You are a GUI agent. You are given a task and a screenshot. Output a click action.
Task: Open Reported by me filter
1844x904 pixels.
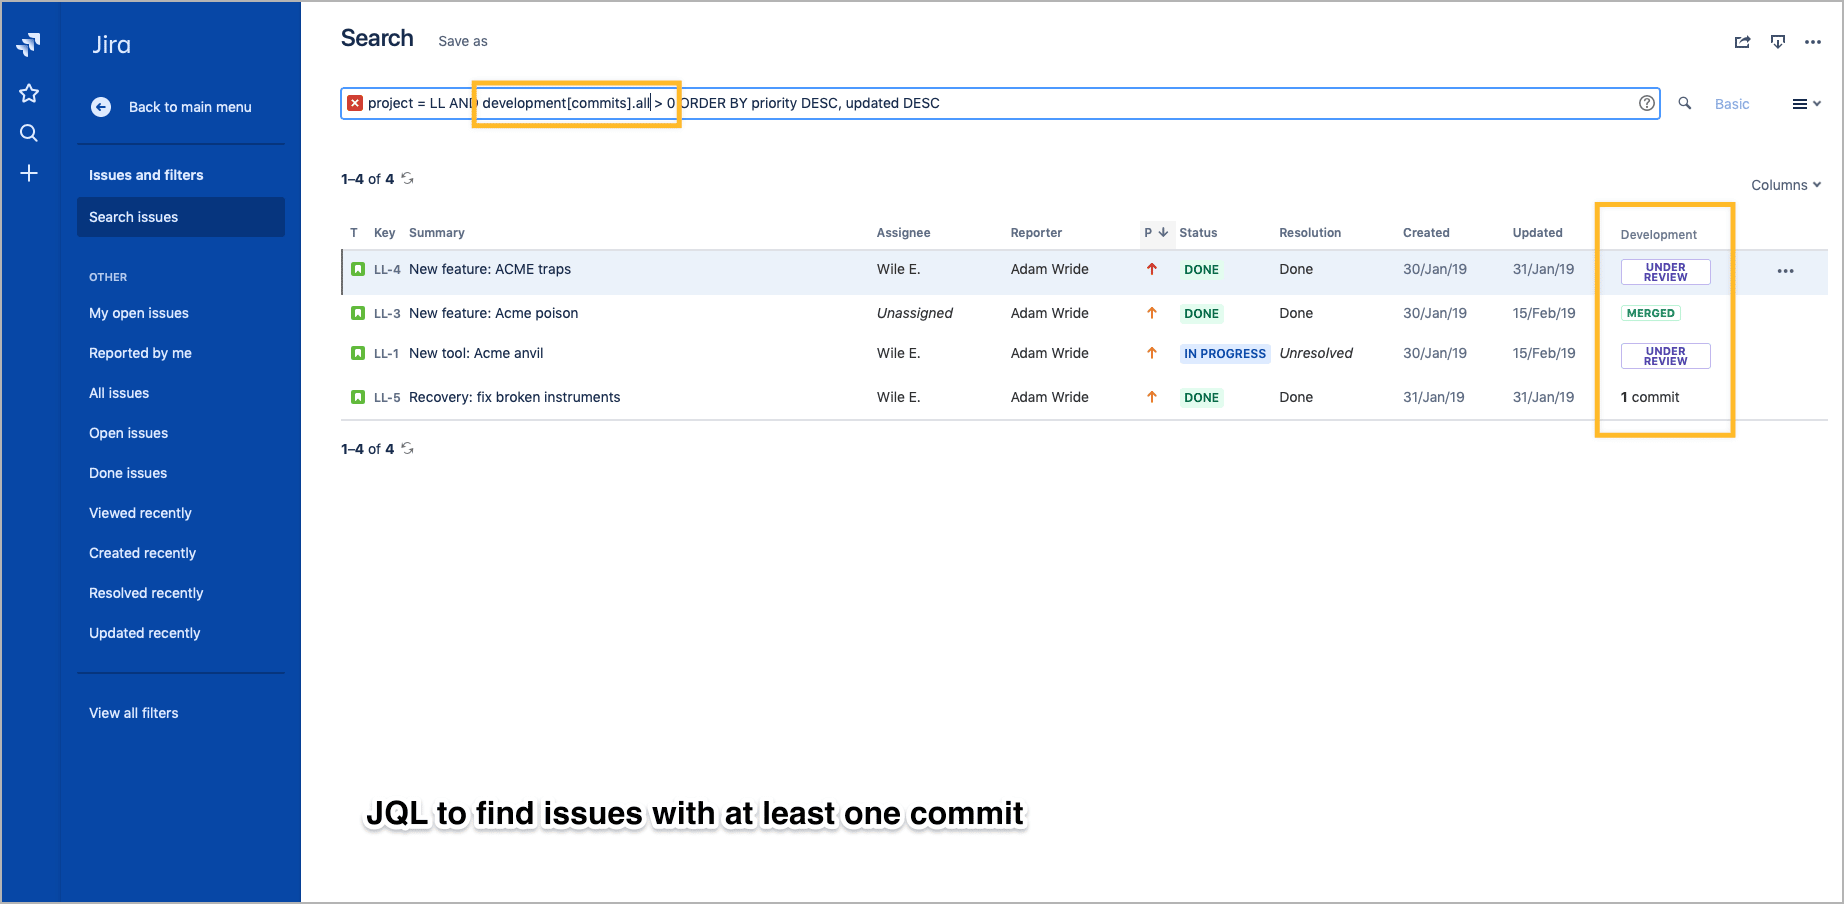pyautogui.click(x=140, y=353)
